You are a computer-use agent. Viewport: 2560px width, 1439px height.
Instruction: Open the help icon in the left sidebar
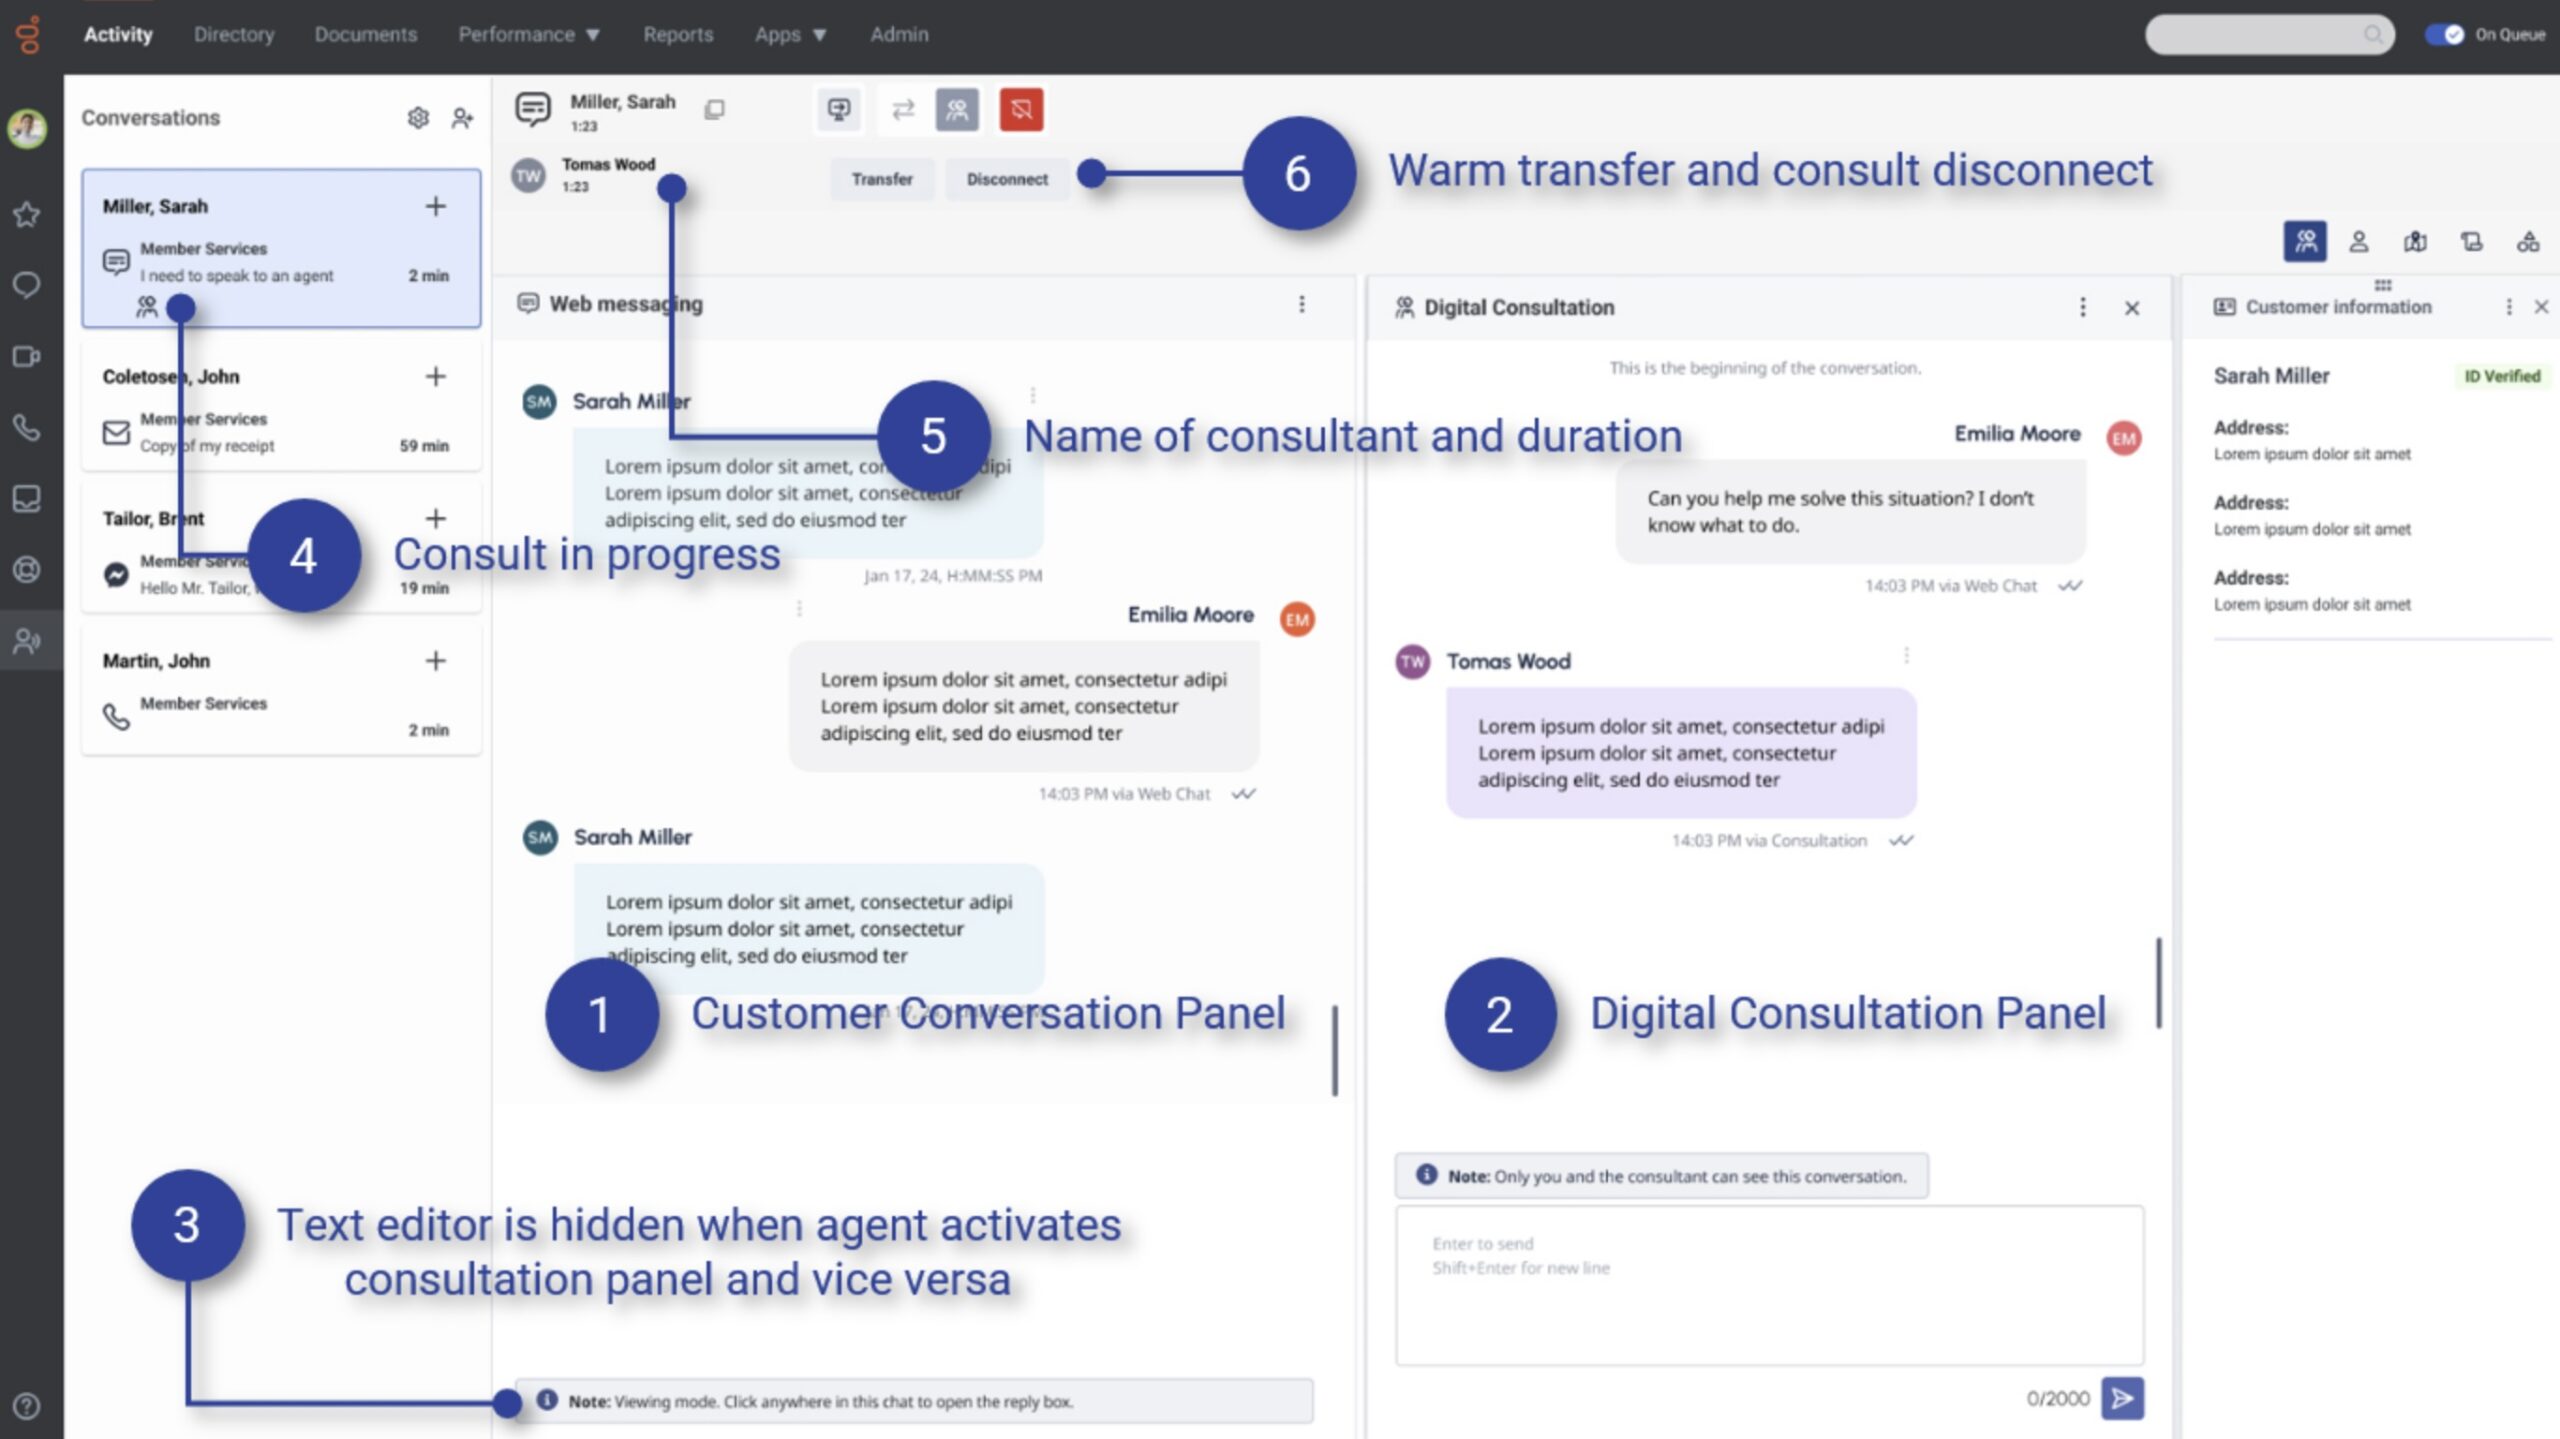tap(27, 1406)
